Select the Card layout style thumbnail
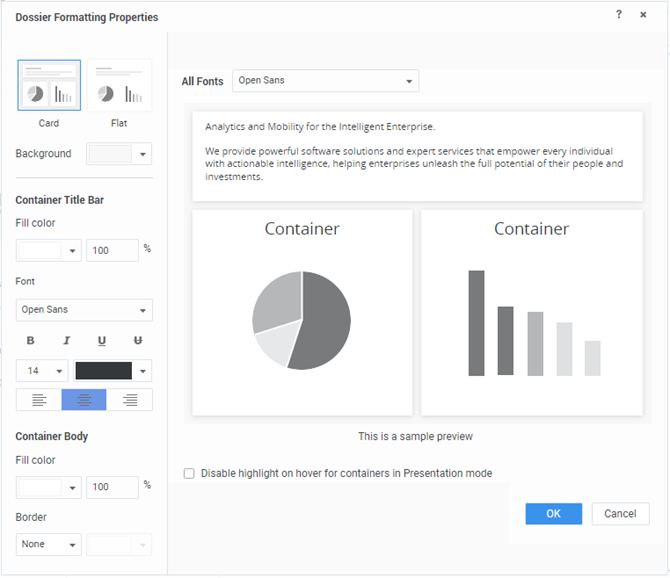 (x=49, y=86)
